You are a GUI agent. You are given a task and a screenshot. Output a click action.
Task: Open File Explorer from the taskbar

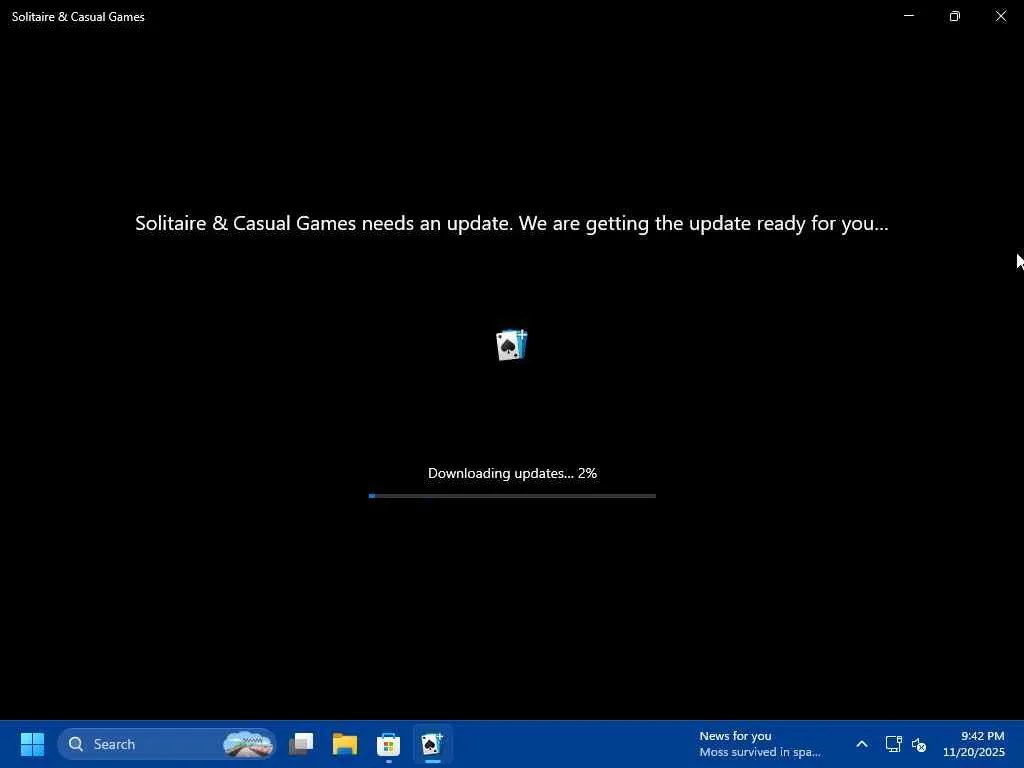click(x=345, y=744)
